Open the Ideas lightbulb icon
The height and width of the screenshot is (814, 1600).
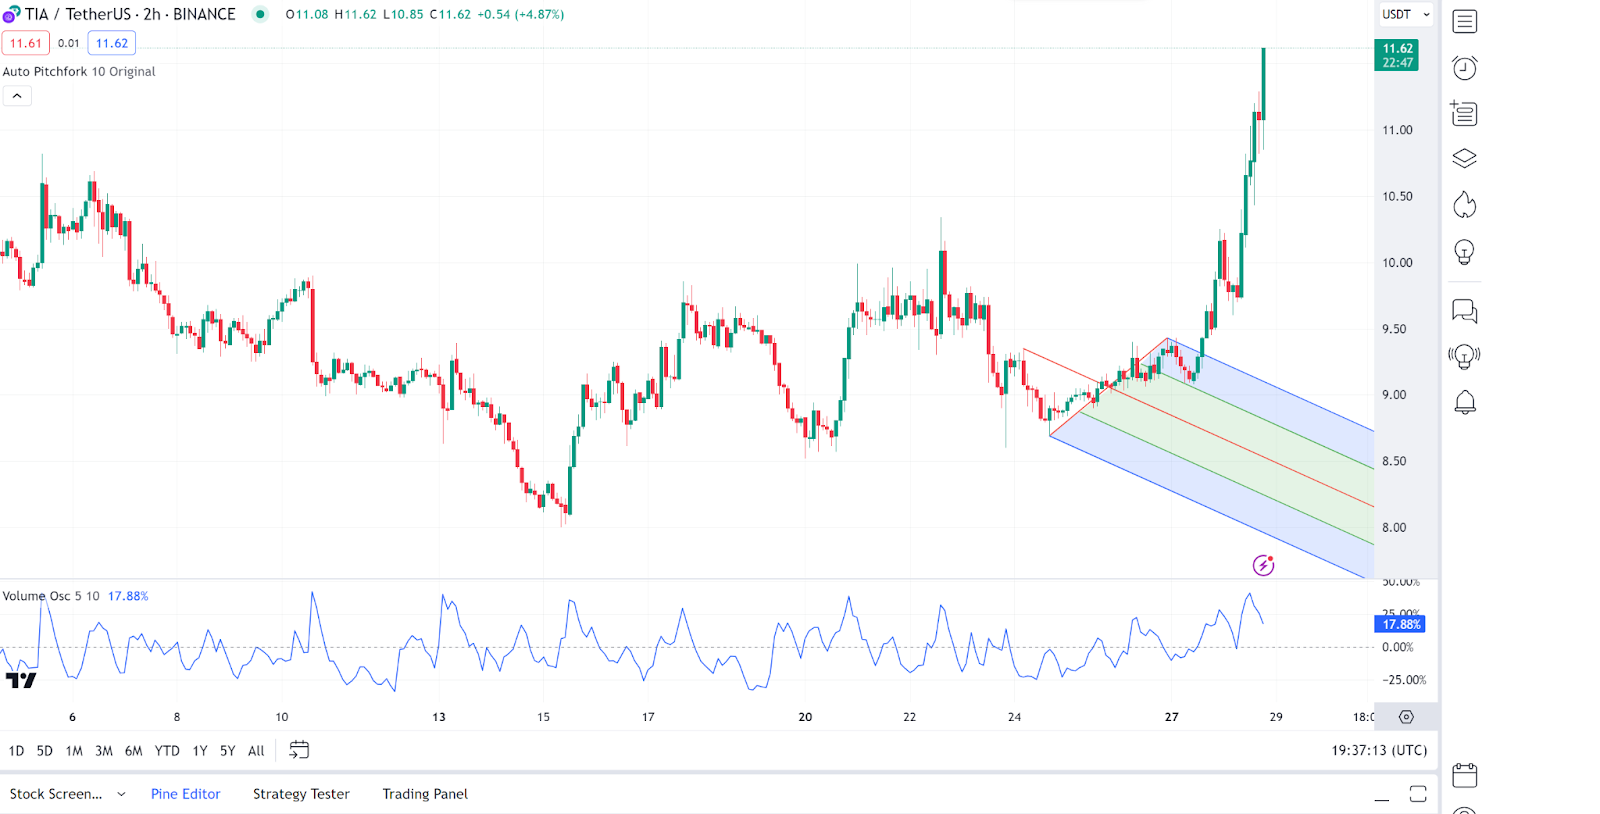click(1464, 252)
